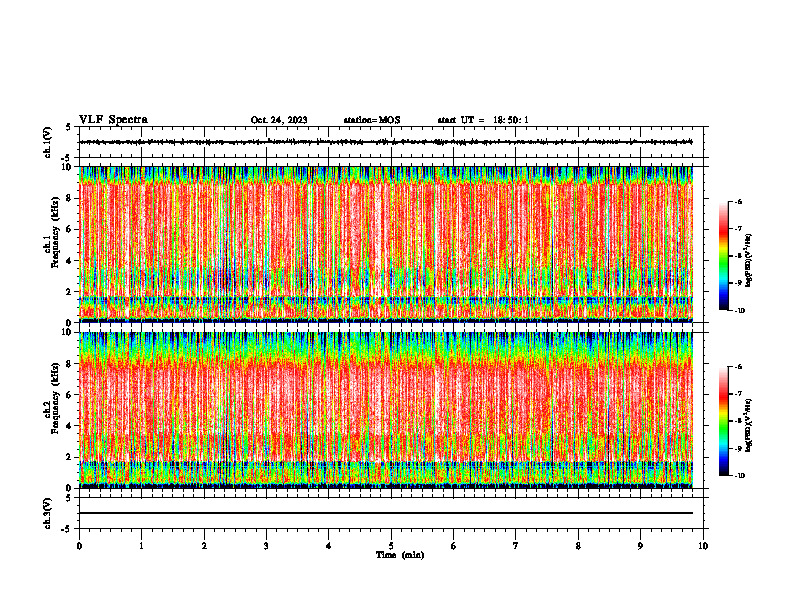This screenshot has height=612, width=792.
Task: Click the "8" tick on the time axis
Action: click(x=578, y=546)
